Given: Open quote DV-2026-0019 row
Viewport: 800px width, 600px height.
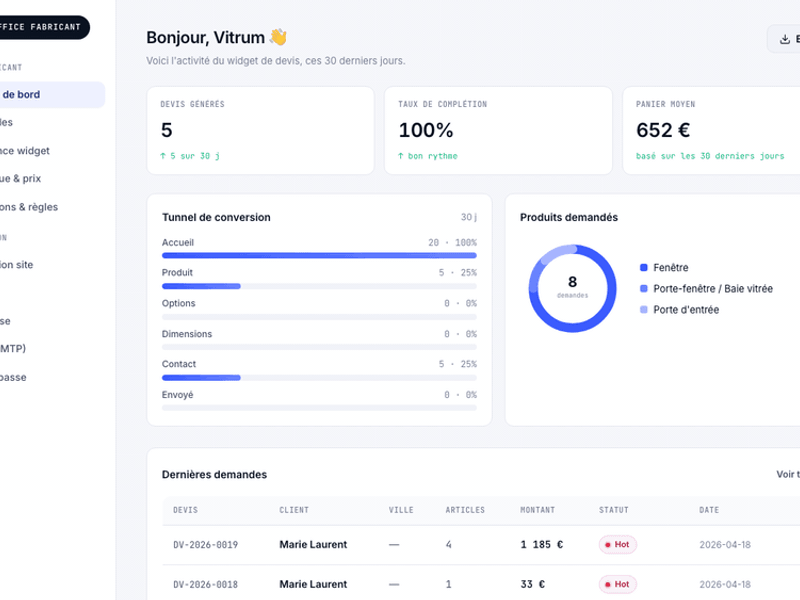Looking at the screenshot, I should [205, 545].
